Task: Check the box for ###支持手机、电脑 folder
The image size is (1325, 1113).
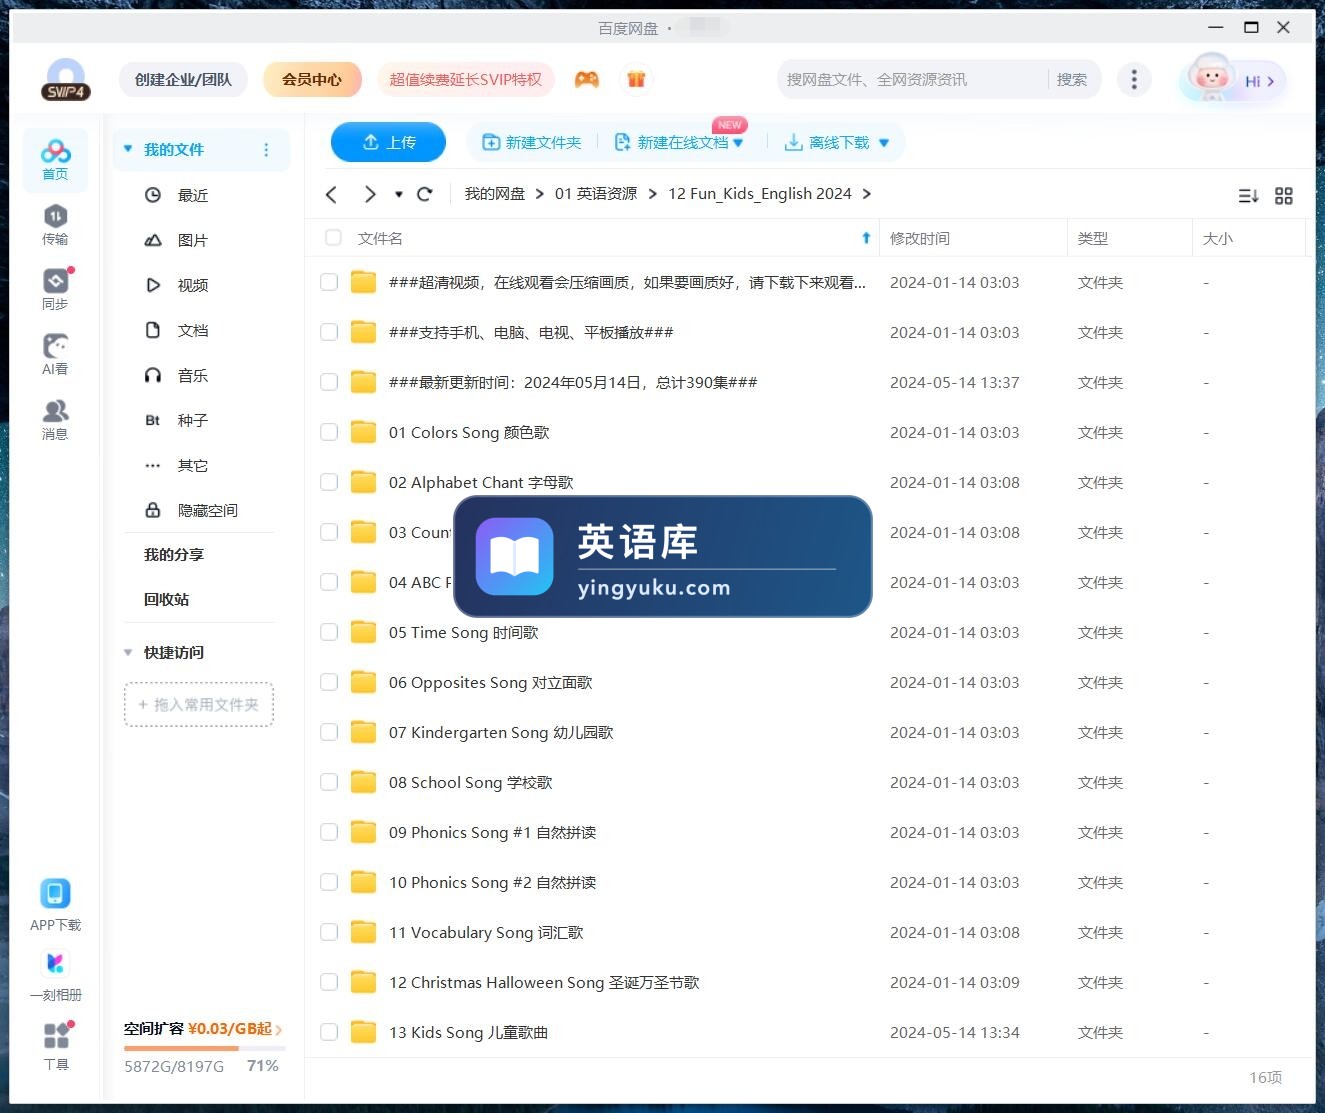Action: click(329, 332)
